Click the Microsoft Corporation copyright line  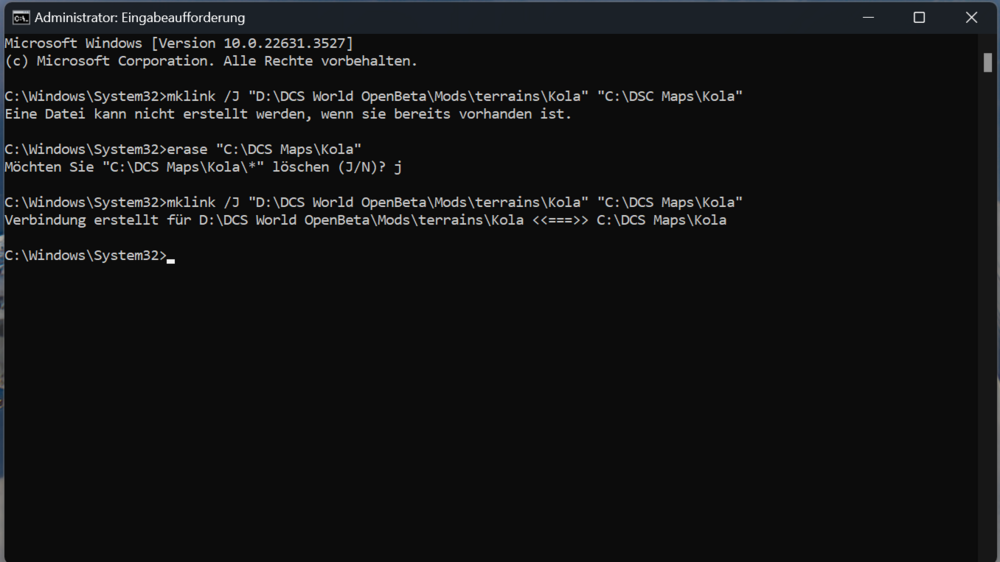tap(211, 61)
